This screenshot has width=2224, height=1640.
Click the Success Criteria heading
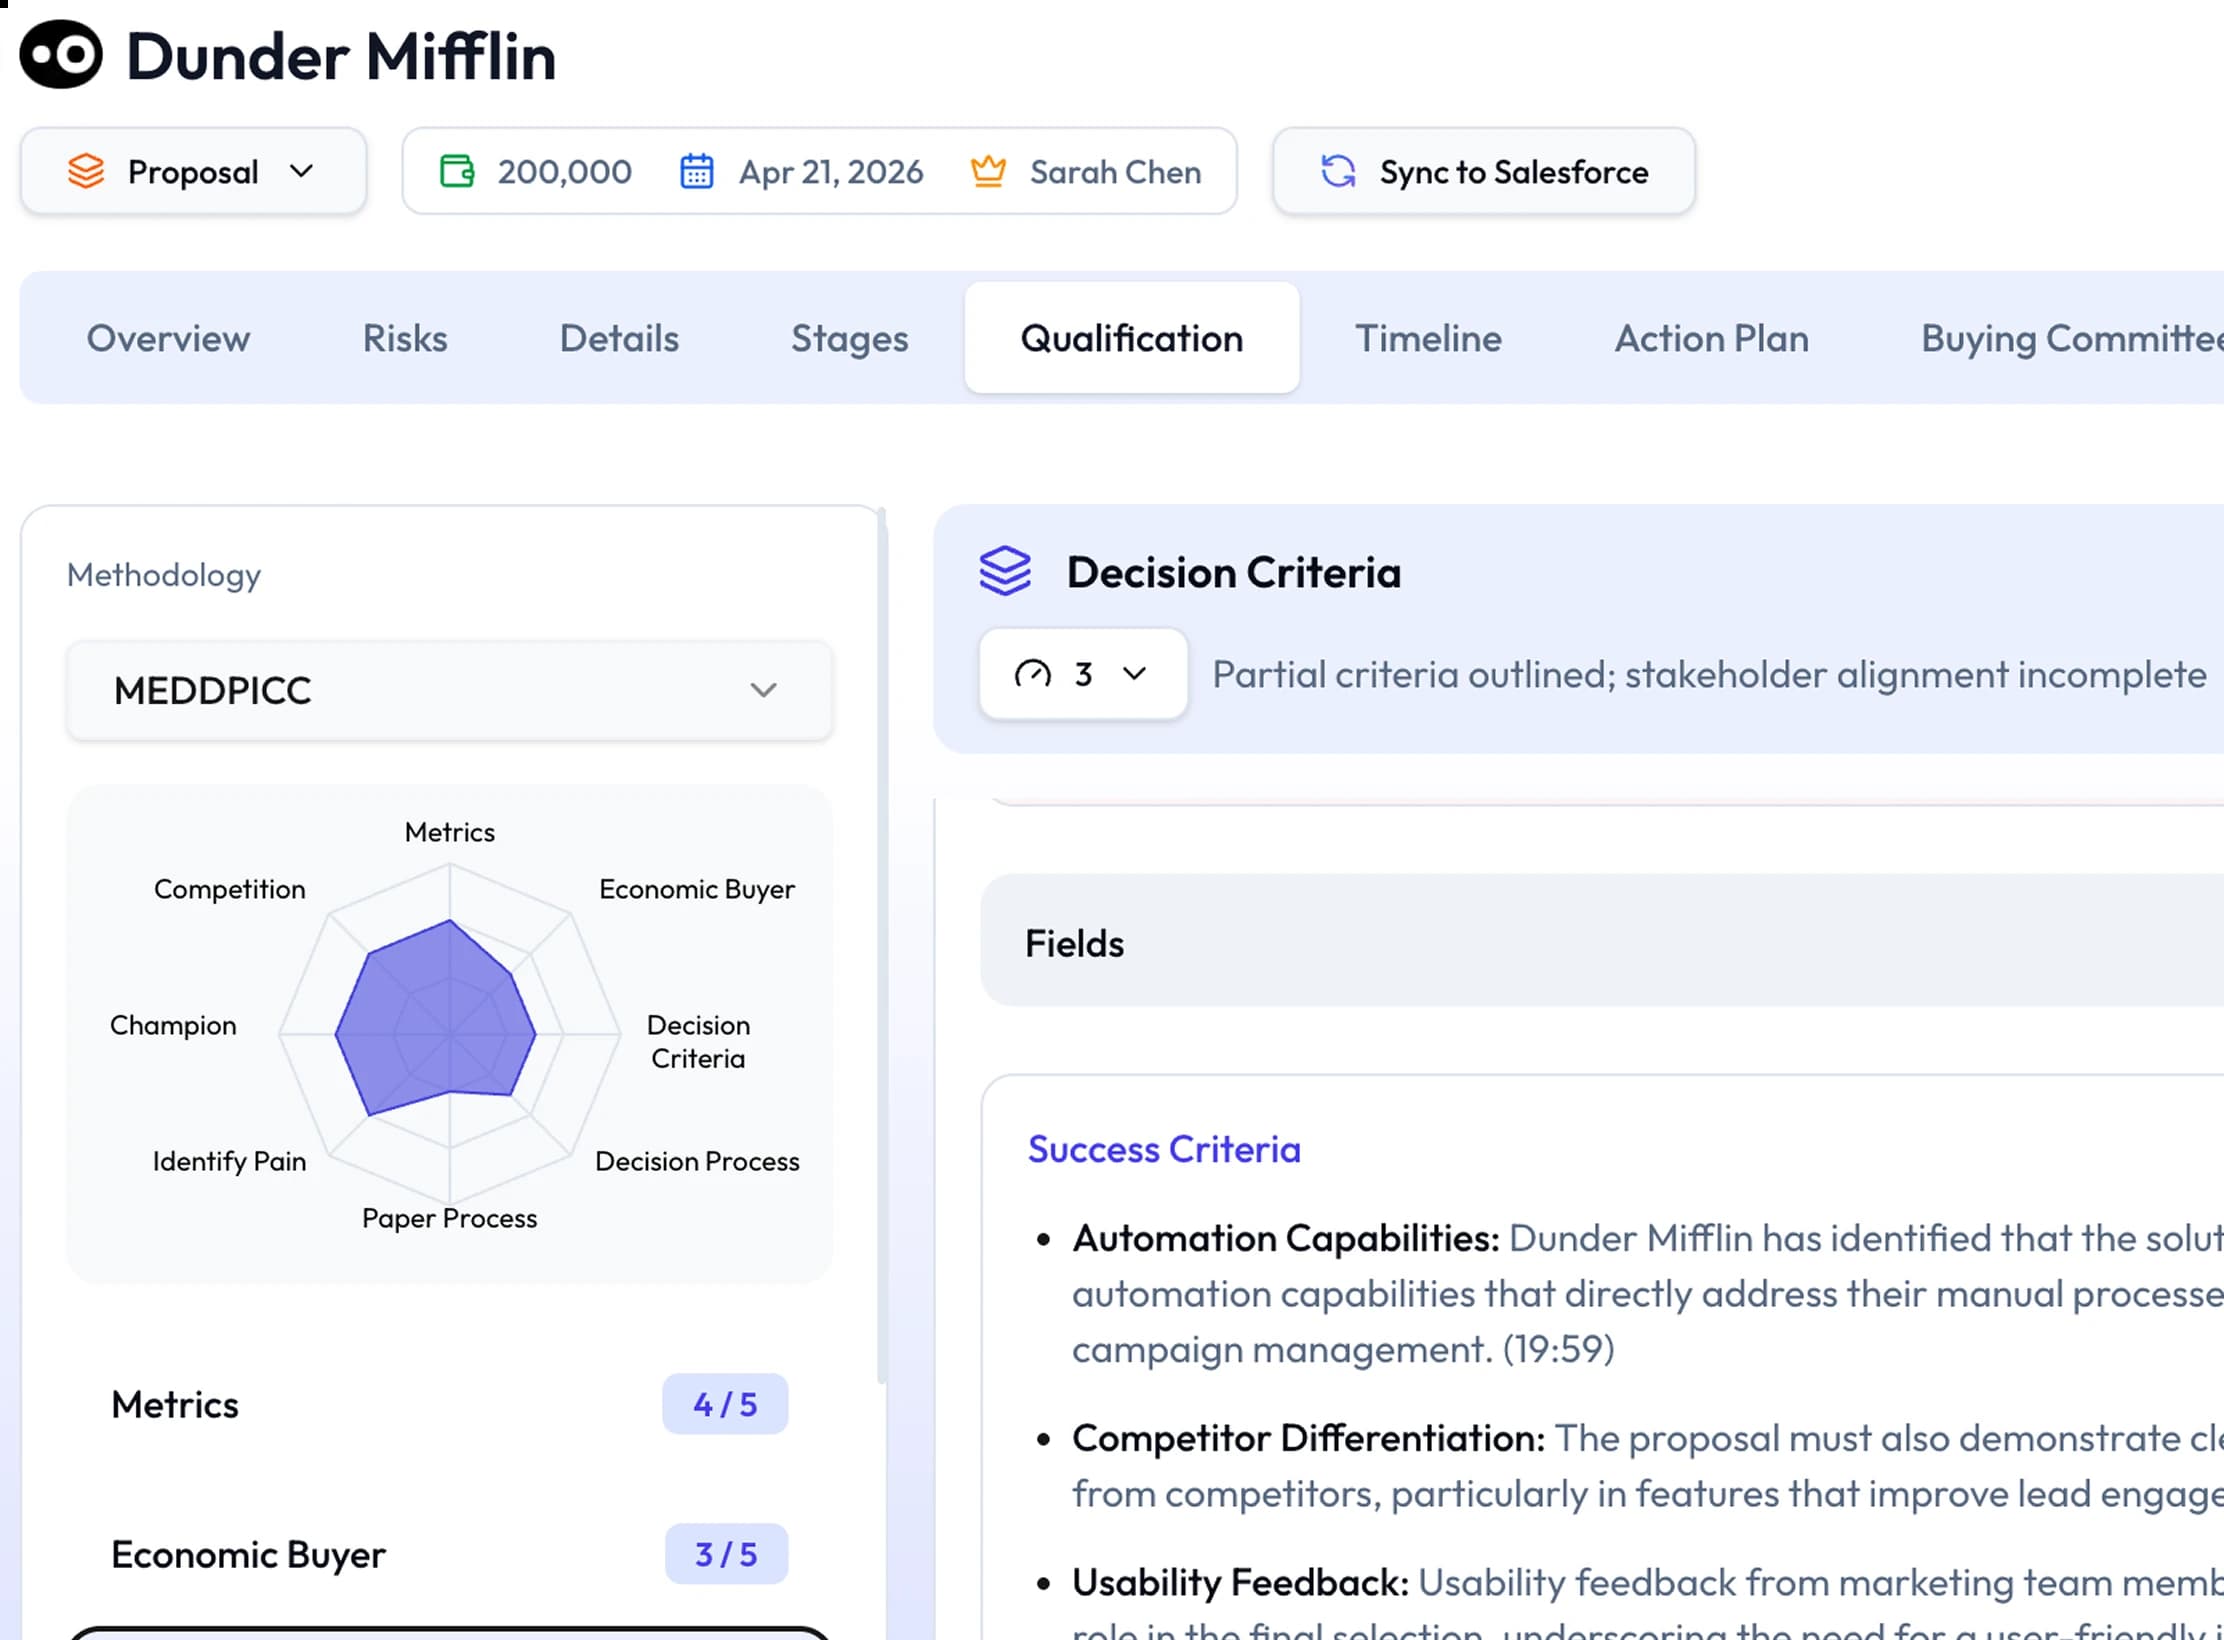click(x=1164, y=1149)
